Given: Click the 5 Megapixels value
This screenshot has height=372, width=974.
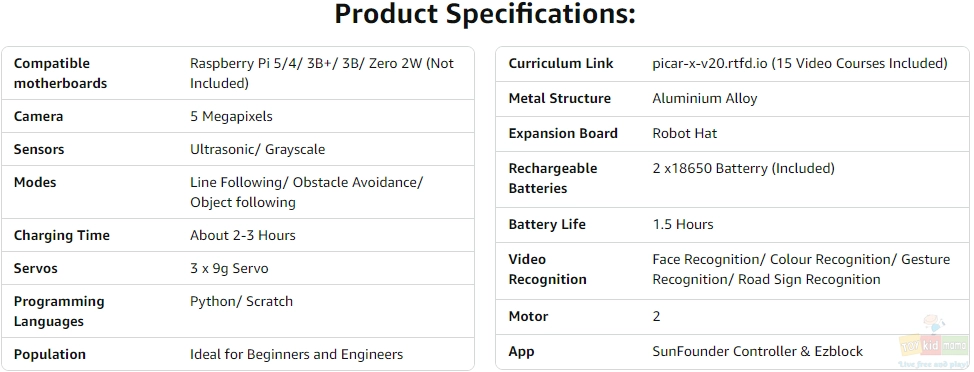Looking at the screenshot, I should click(231, 117).
